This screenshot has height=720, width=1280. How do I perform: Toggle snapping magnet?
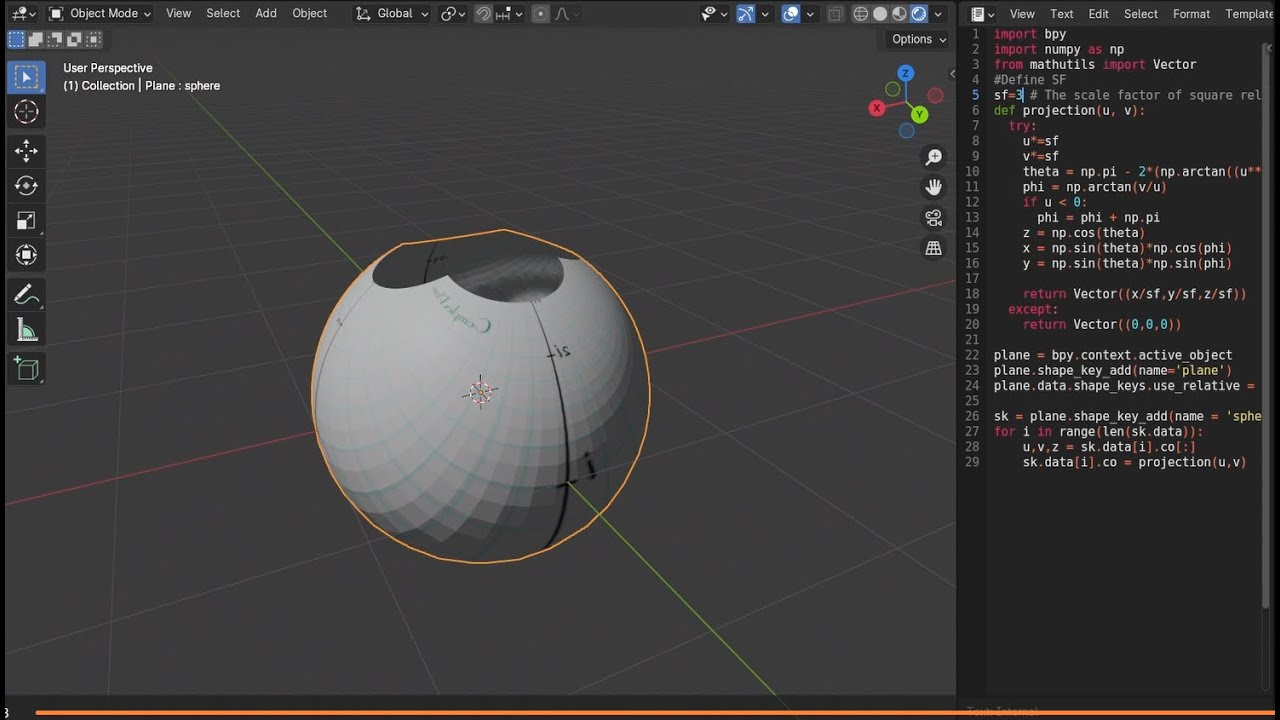484,13
